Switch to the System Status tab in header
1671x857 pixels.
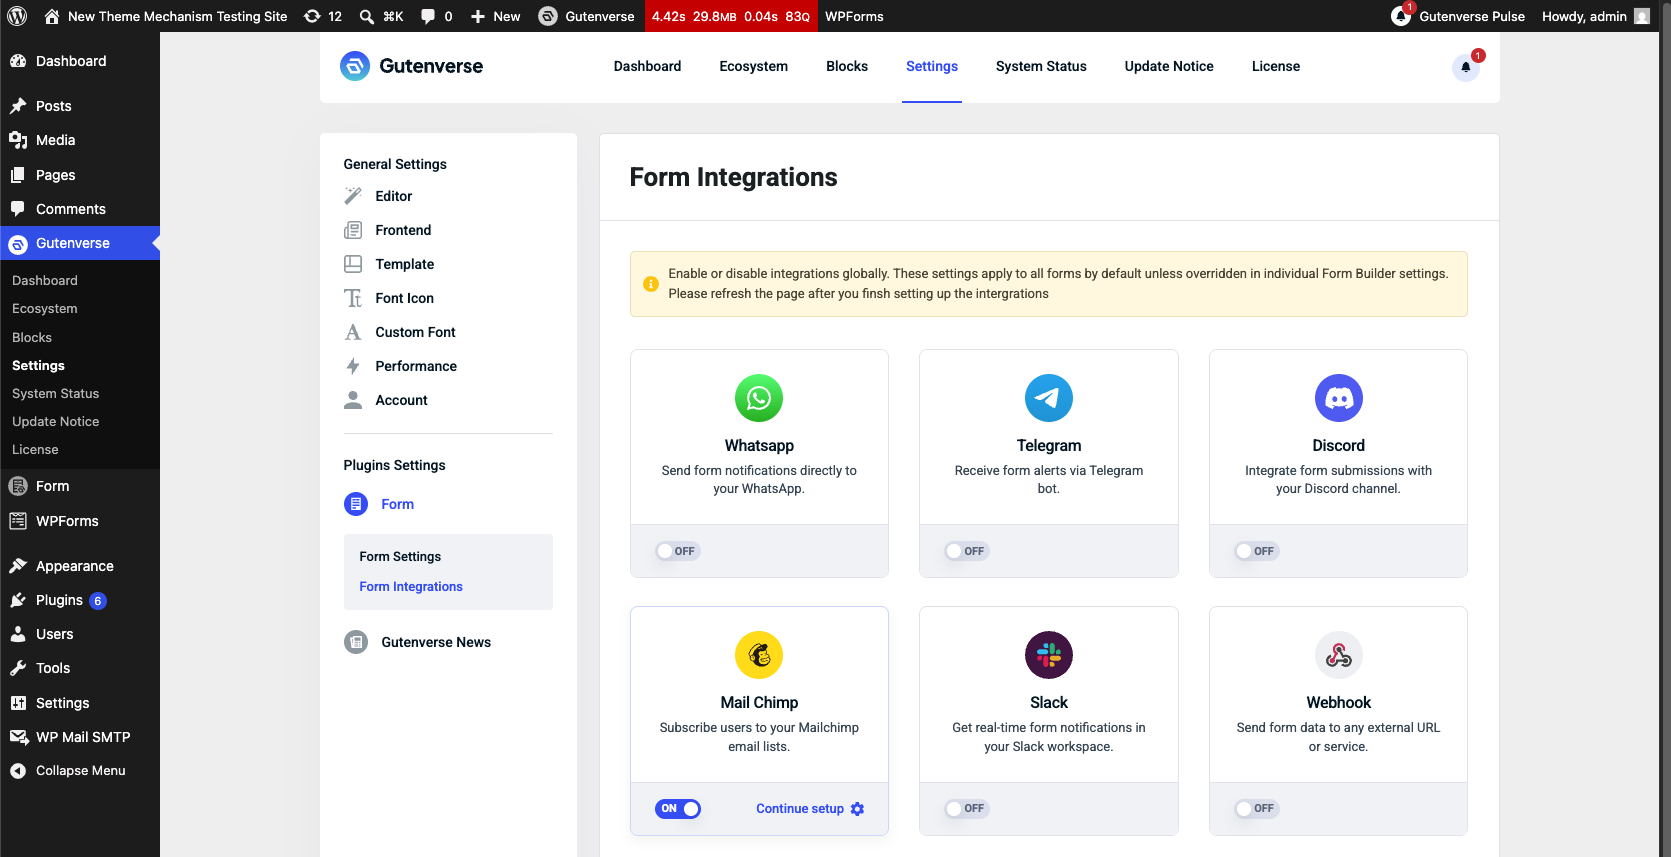pos(1041,66)
